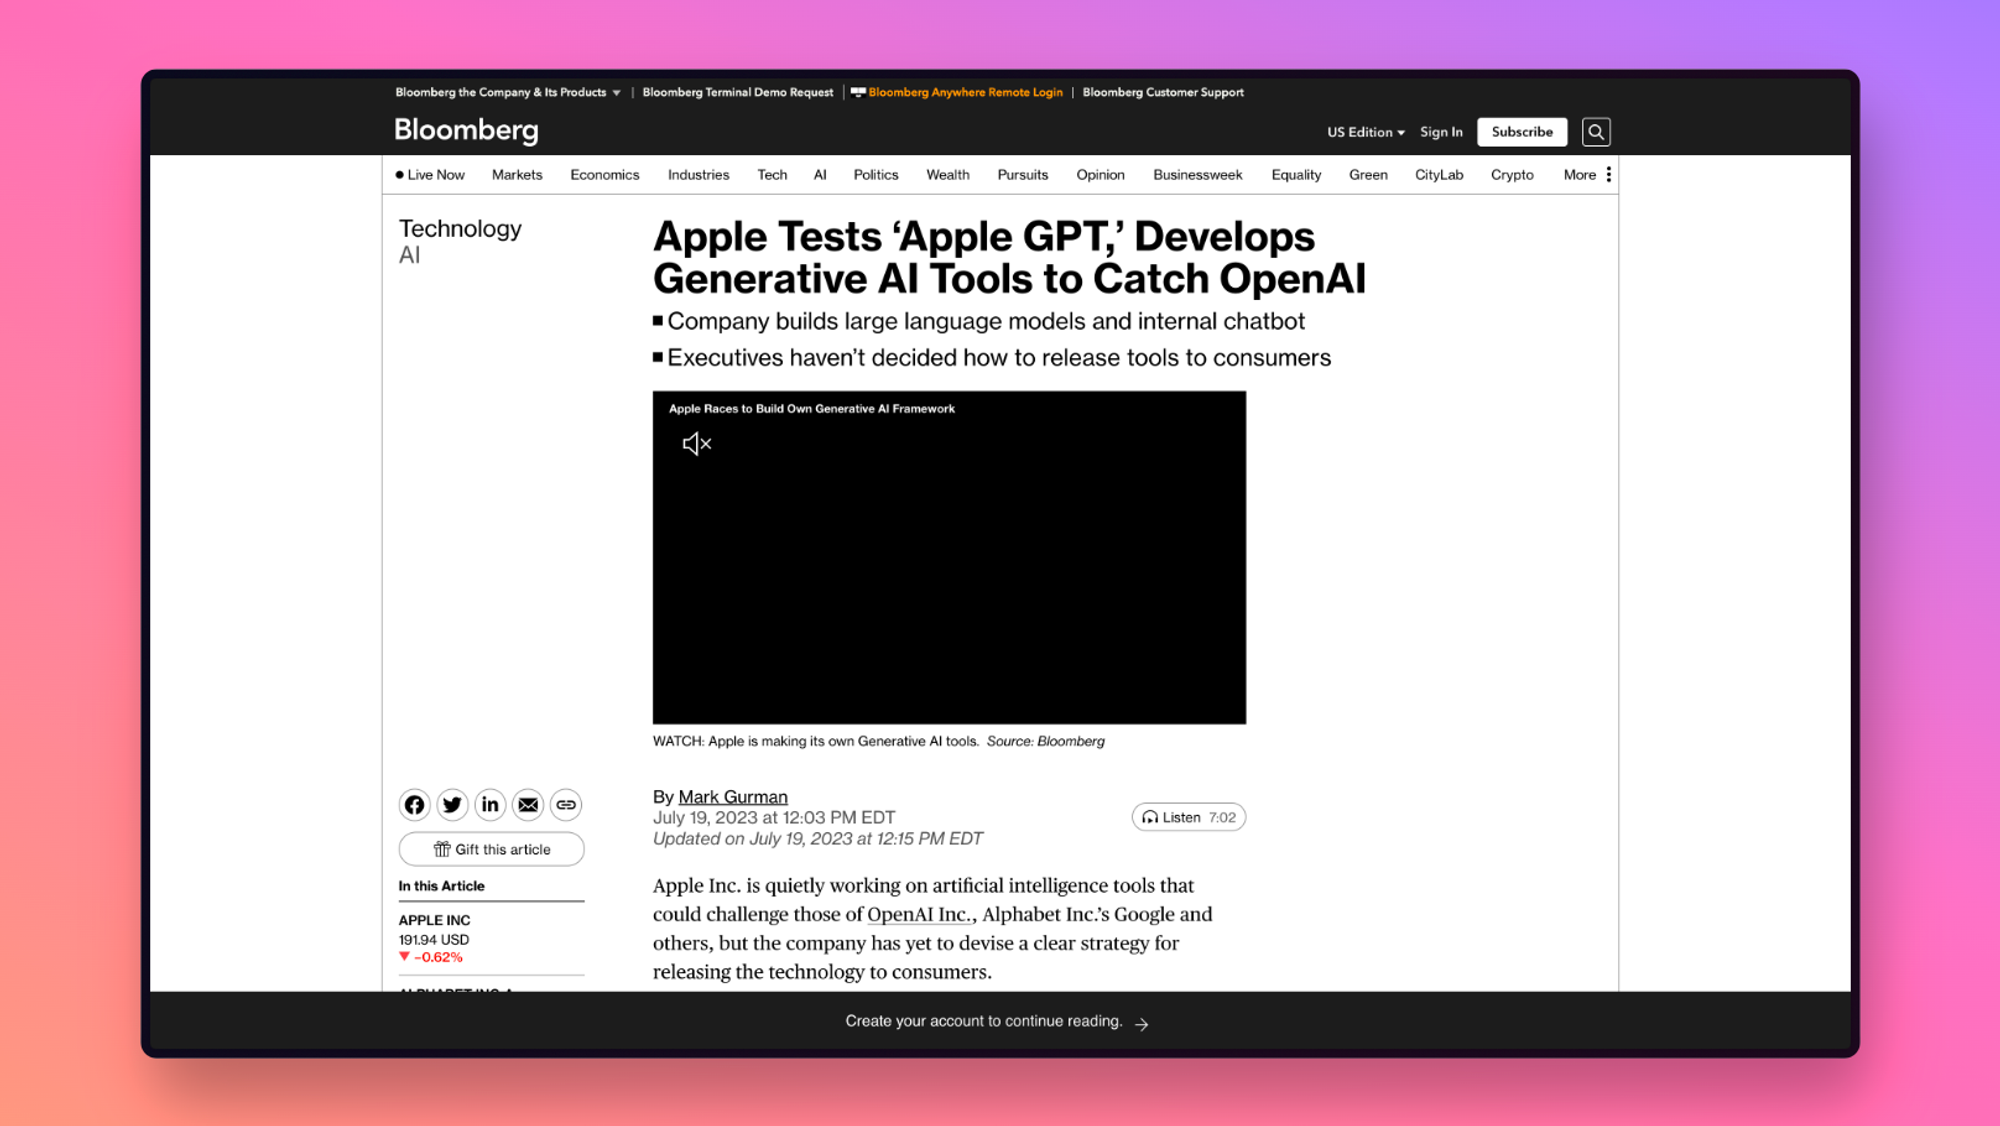Share article via email icon
Screen dimensions: 2000x1126
[528, 805]
